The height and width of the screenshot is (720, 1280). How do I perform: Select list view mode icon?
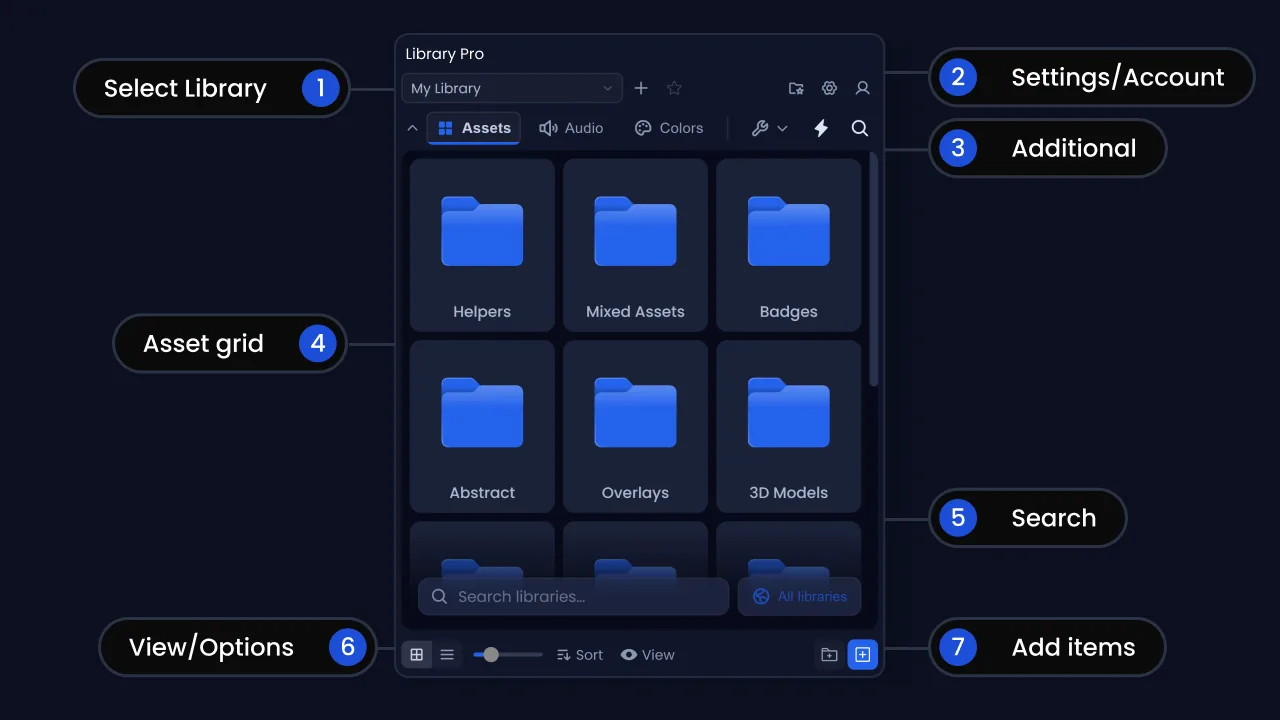[x=447, y=655]
